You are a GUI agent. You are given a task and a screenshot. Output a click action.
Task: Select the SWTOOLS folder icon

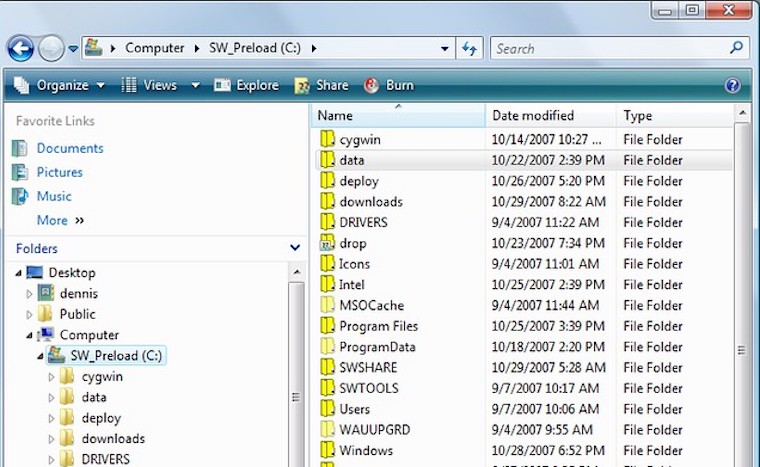327,387
